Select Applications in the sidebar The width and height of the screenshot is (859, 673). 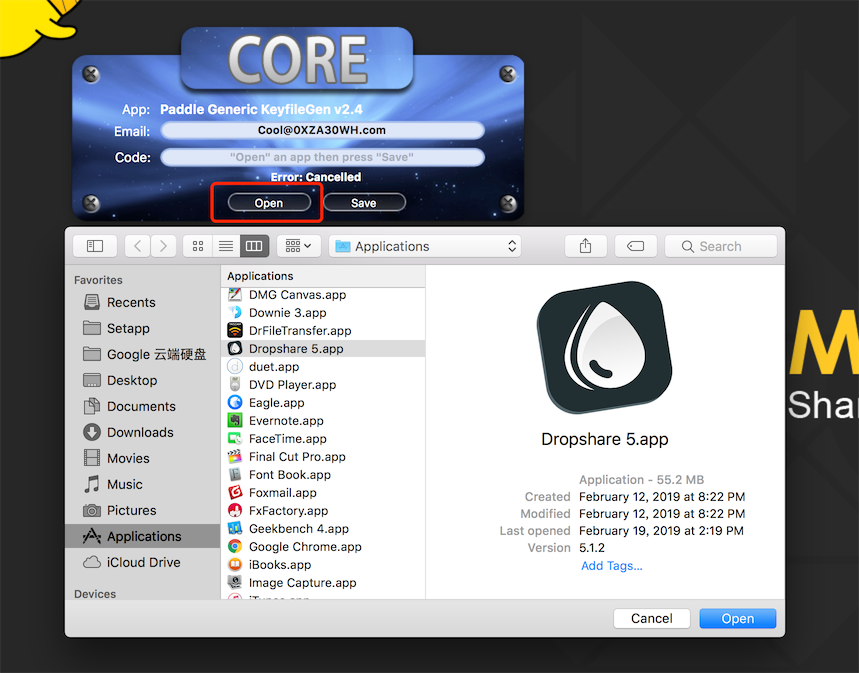click(x=142, y=536)
